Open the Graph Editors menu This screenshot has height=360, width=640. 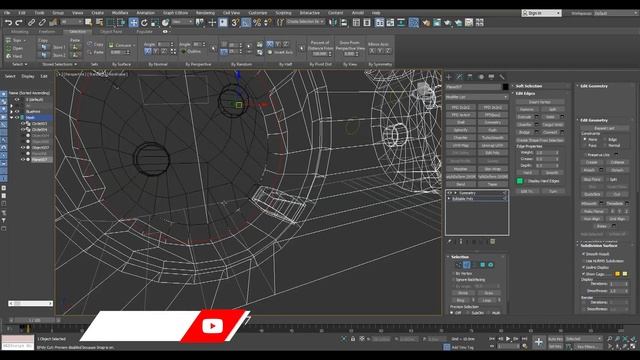coord(176,13)
